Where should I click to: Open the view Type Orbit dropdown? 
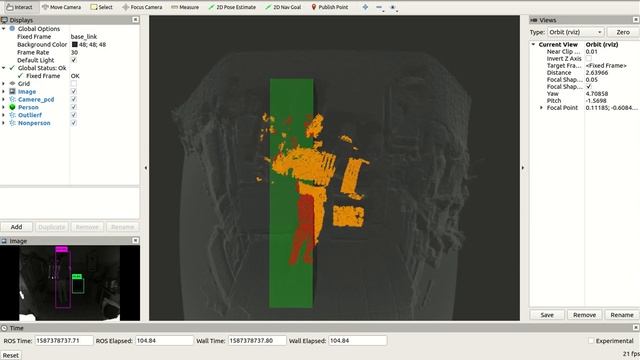576,32
